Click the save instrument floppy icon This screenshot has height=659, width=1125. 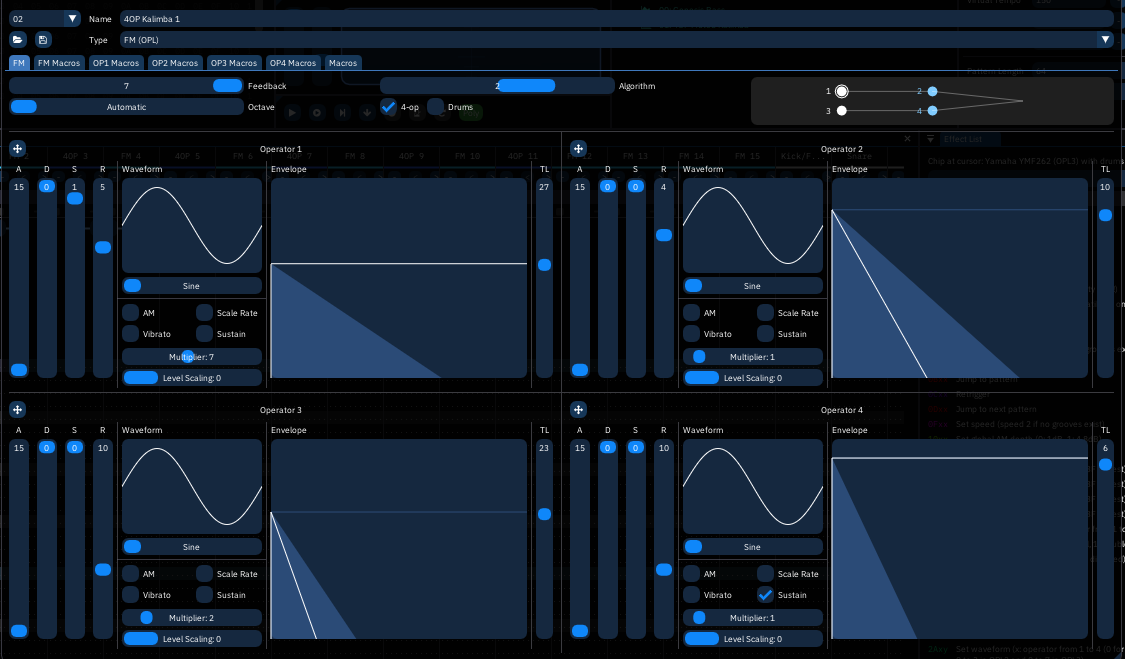(x=43, y=40)
